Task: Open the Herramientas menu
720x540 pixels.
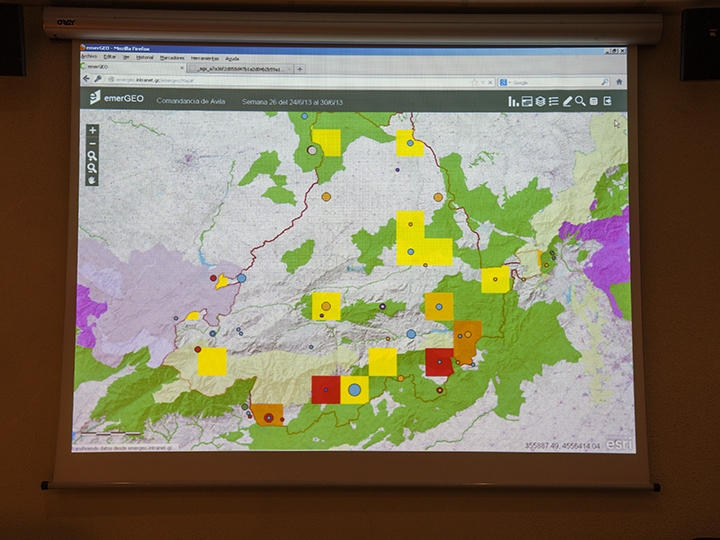Action: [204, 58]
